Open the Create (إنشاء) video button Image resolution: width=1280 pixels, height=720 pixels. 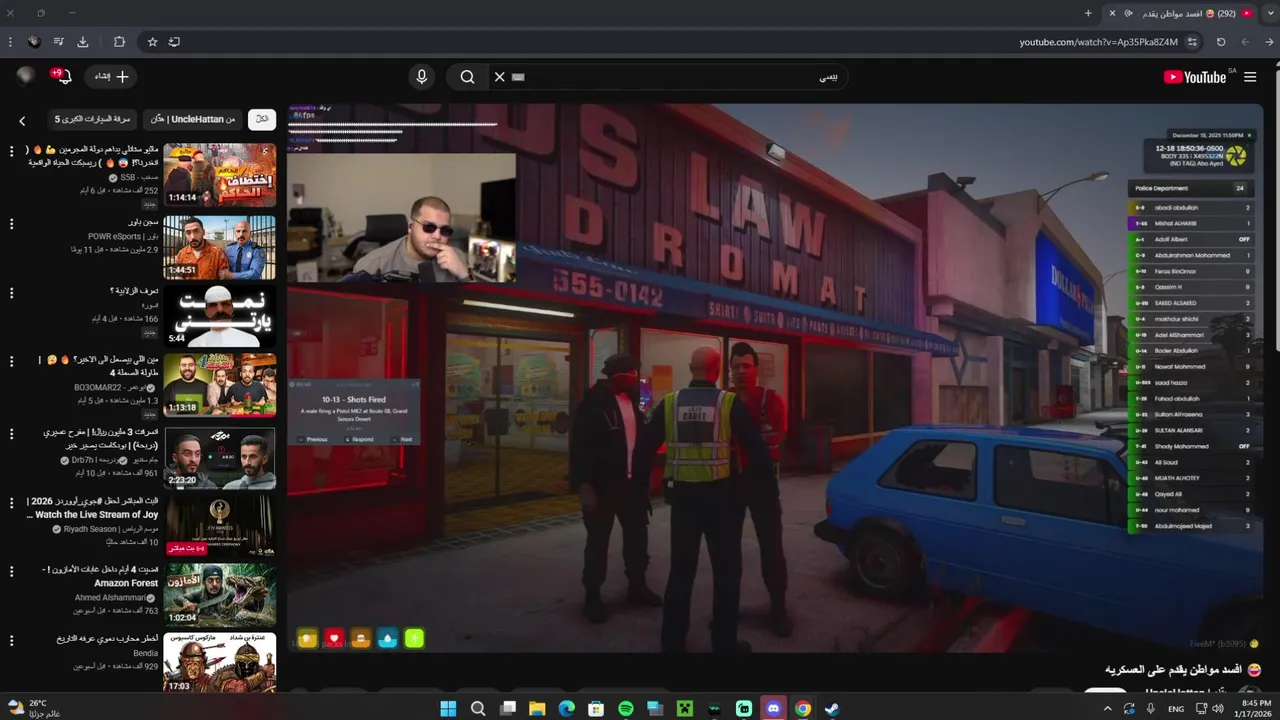coord(110,77)
